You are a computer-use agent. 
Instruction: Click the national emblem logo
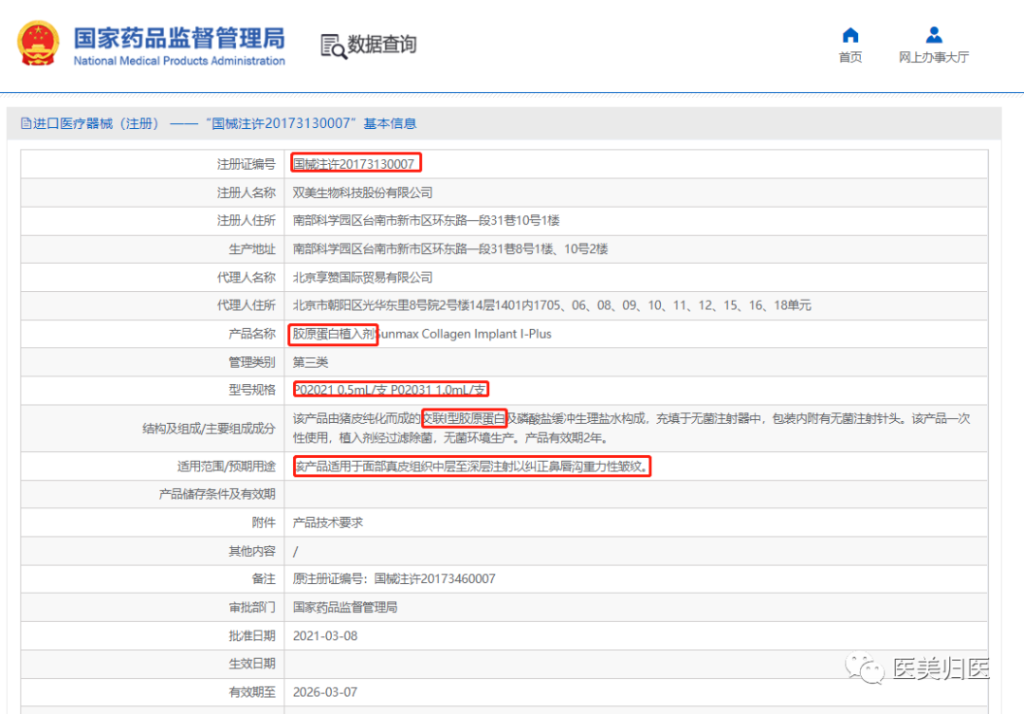[38, 44]
